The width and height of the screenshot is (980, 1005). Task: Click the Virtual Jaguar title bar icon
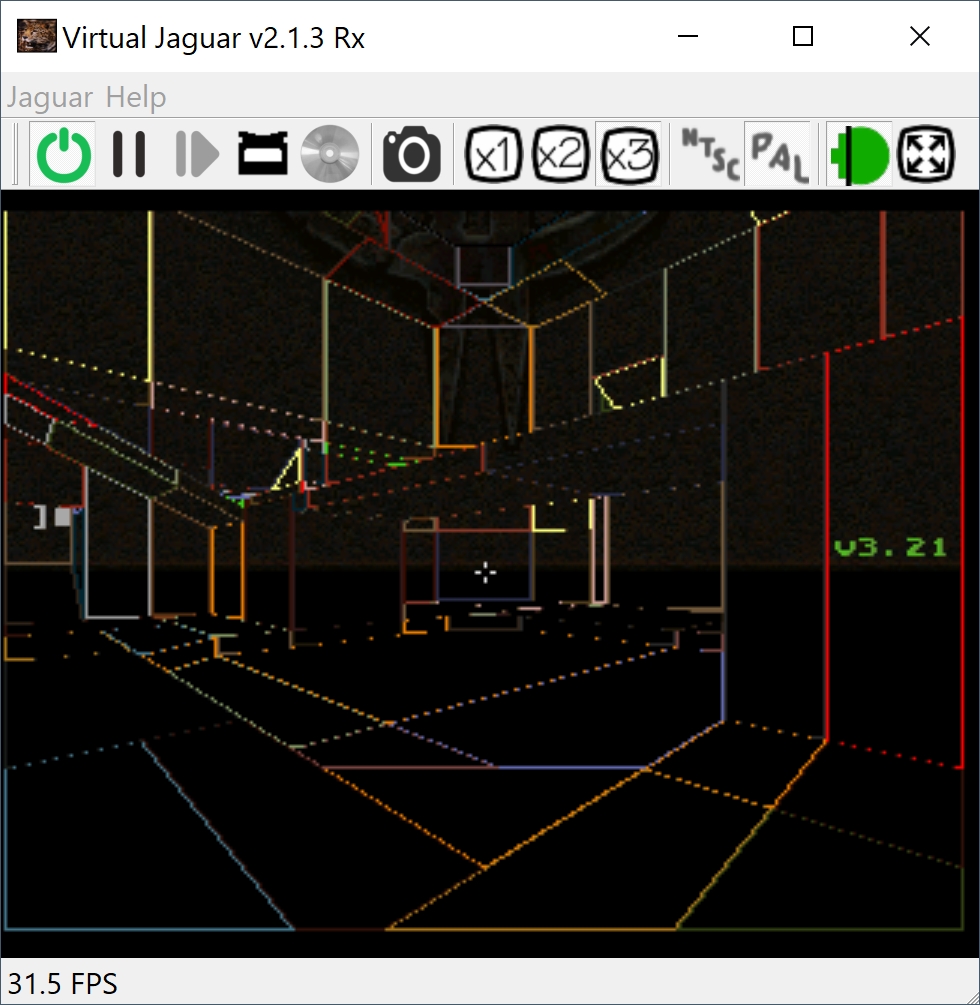click(36, 37)
